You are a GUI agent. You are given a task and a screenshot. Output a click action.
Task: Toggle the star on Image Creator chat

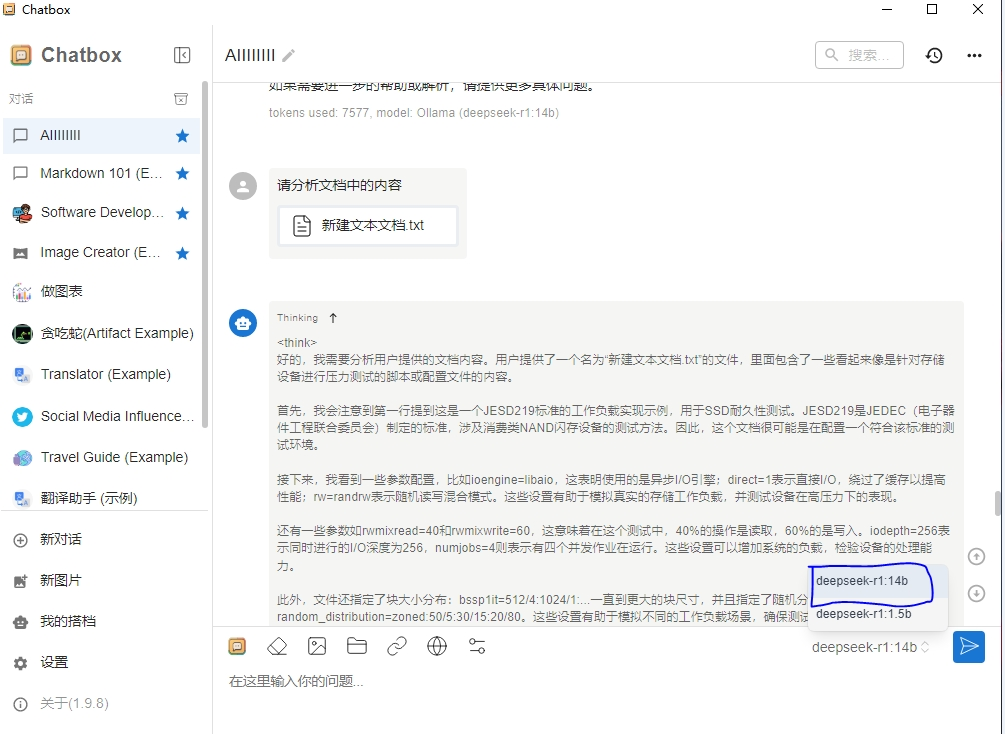(x=182, y=253)
